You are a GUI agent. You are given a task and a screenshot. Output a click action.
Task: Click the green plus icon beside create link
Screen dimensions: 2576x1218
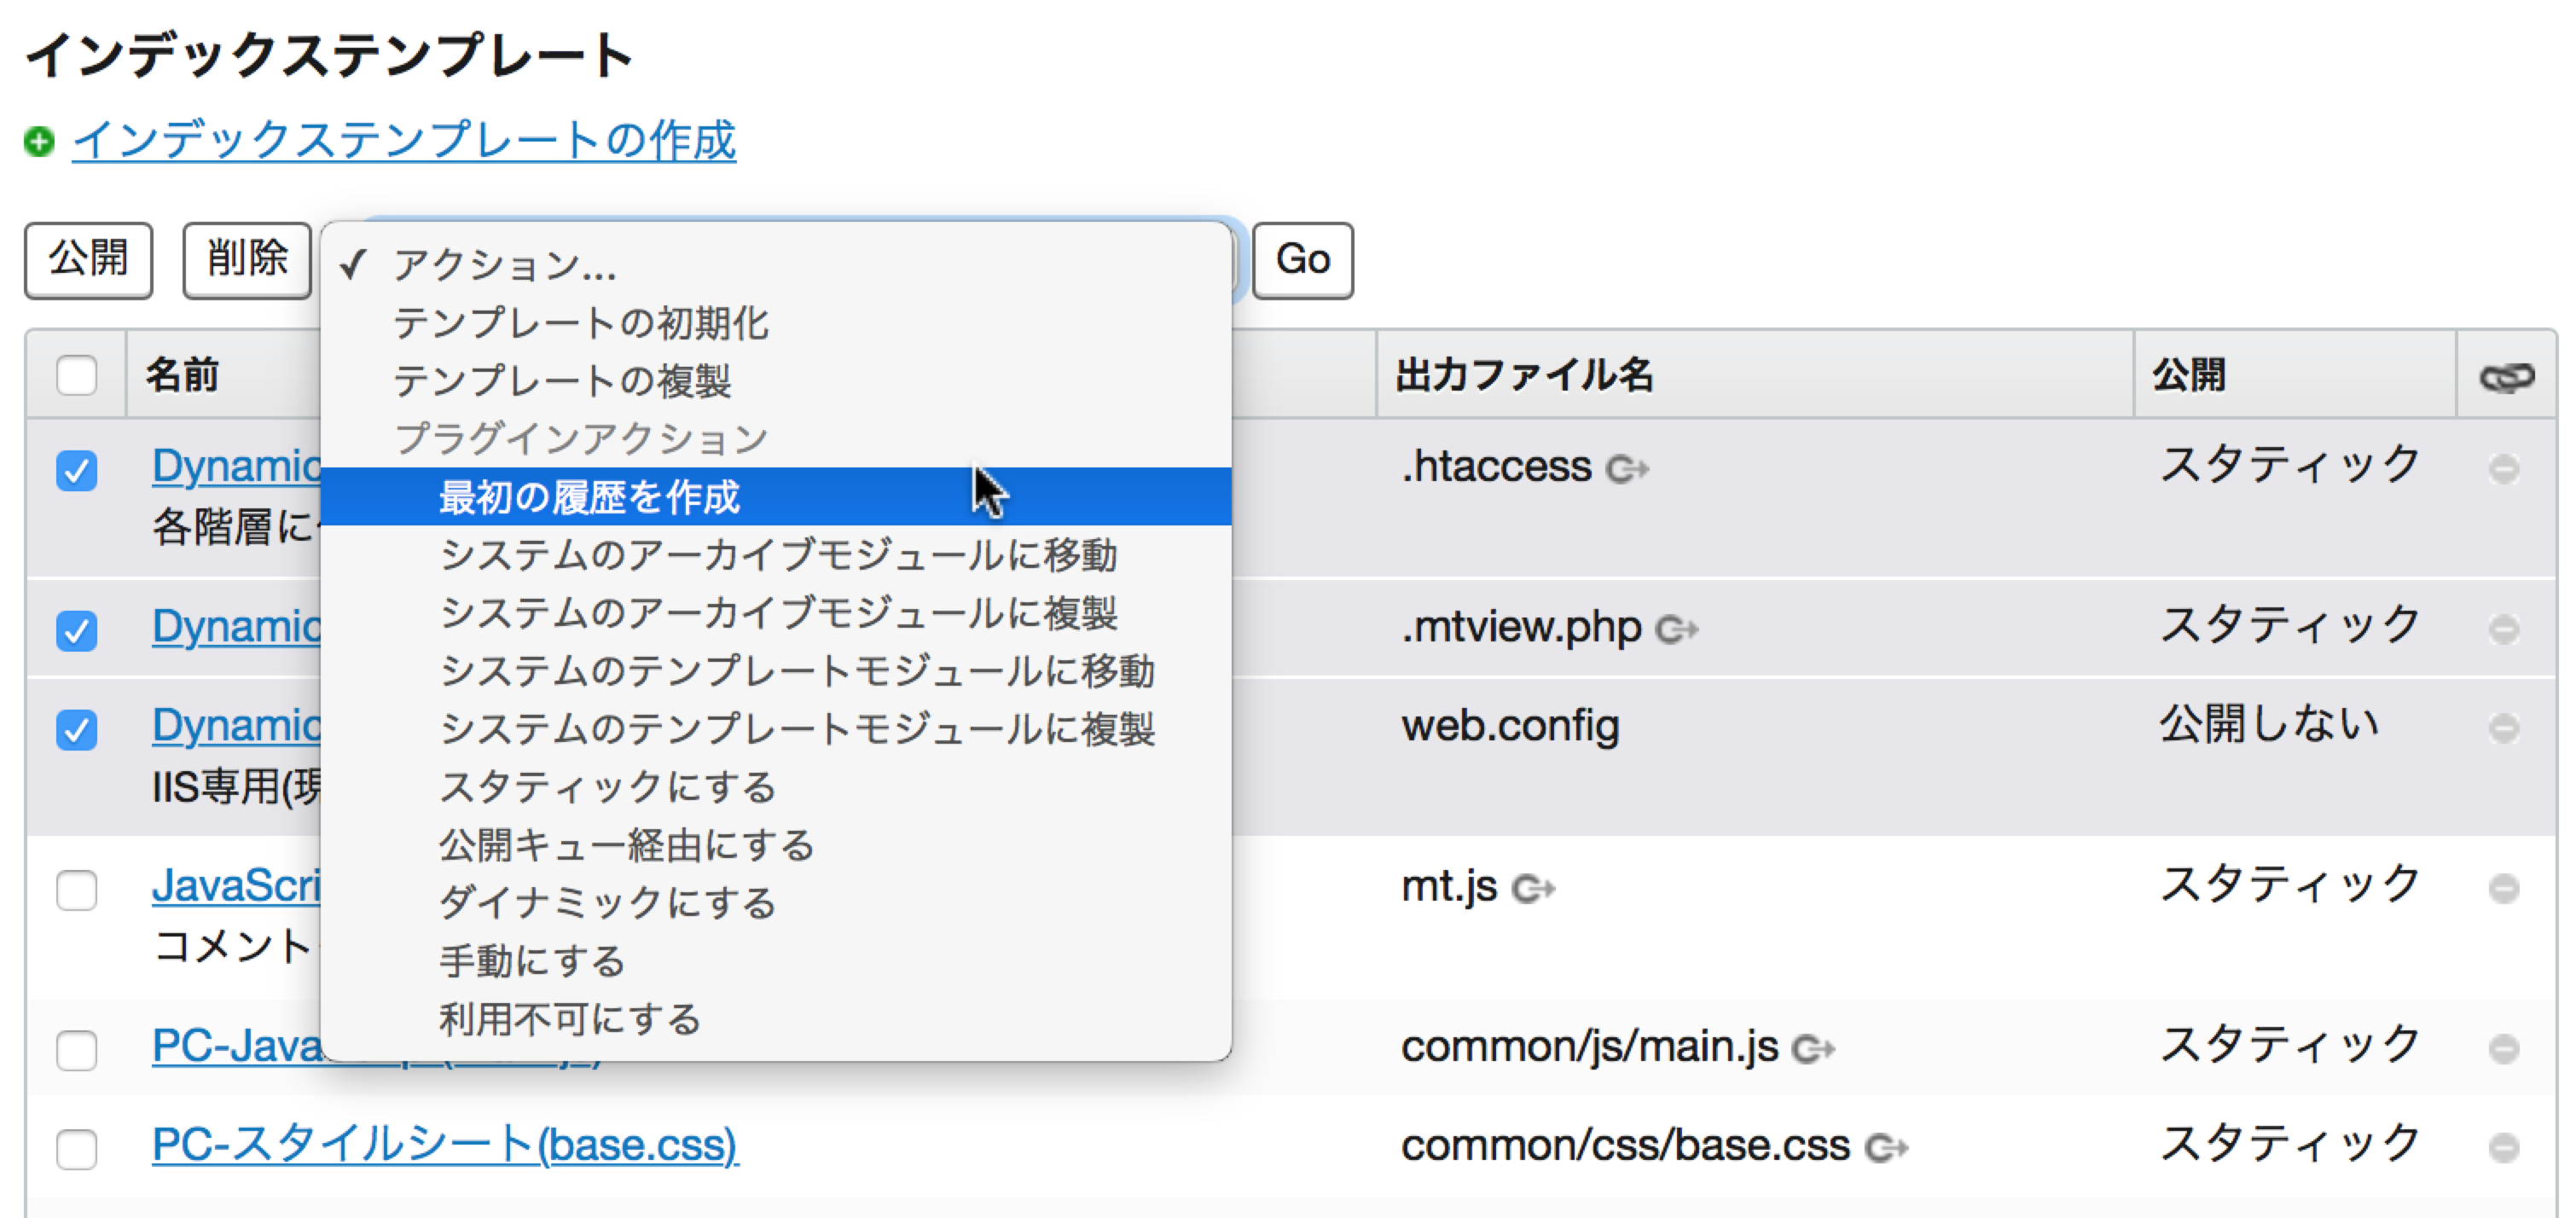tap(39, 142)
